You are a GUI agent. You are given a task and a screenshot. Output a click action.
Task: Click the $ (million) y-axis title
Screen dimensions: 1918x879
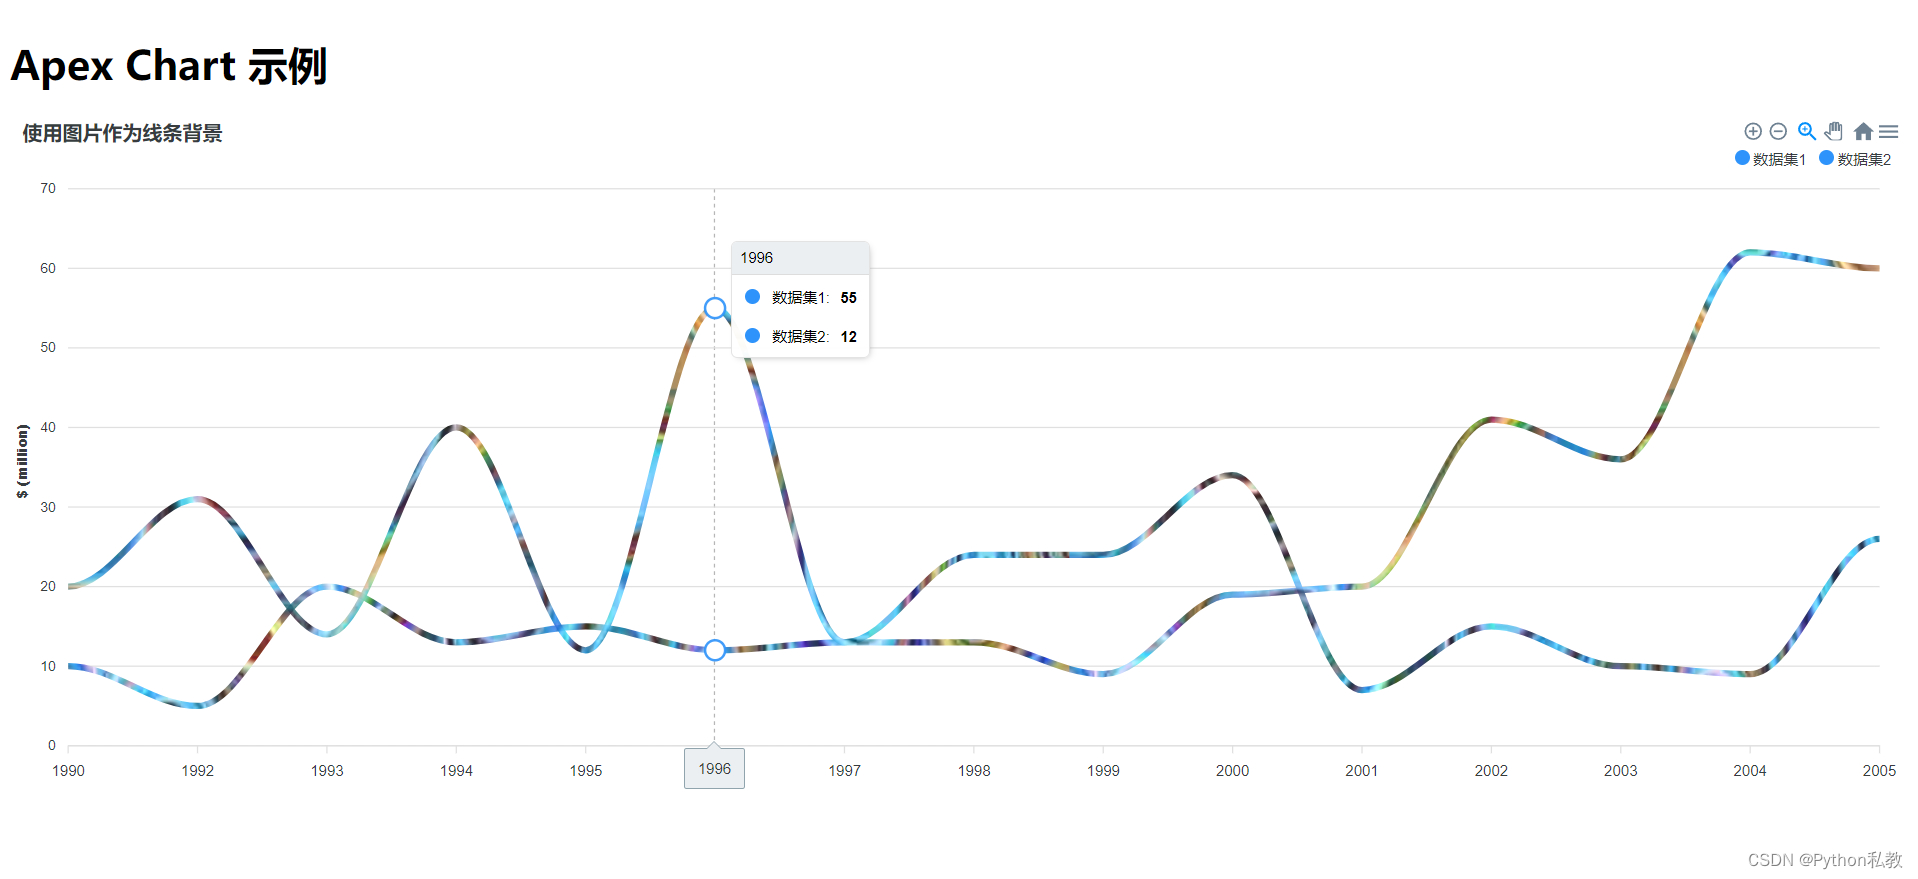tap(22, 461)
